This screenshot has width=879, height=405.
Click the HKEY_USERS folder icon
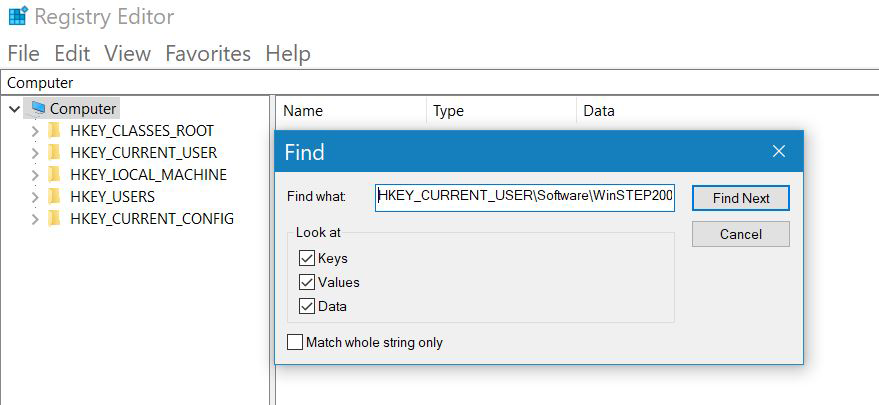54,197
